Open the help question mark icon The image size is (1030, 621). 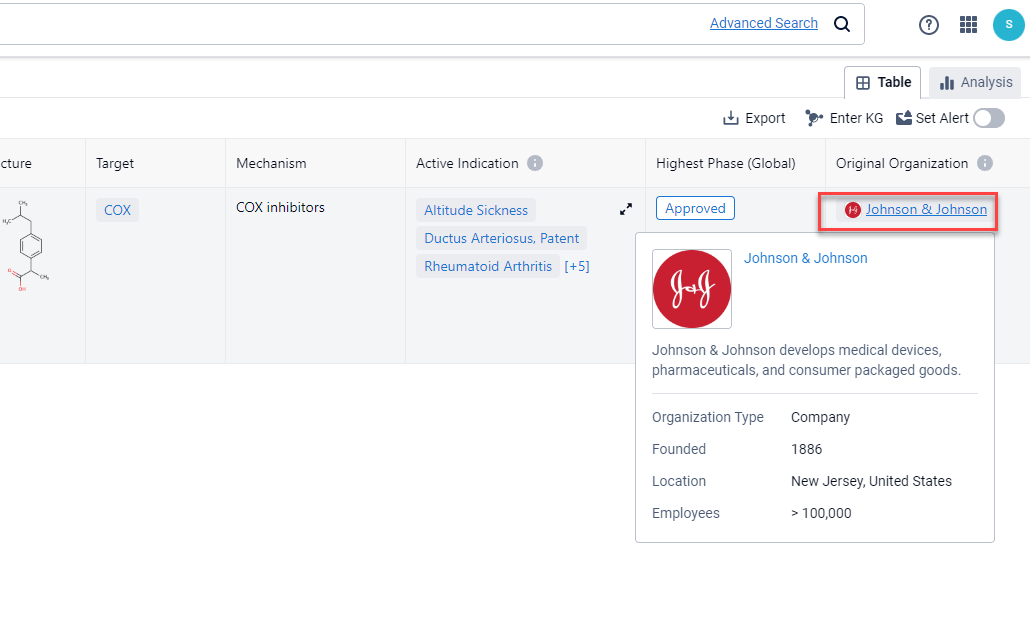coord(929,25)
